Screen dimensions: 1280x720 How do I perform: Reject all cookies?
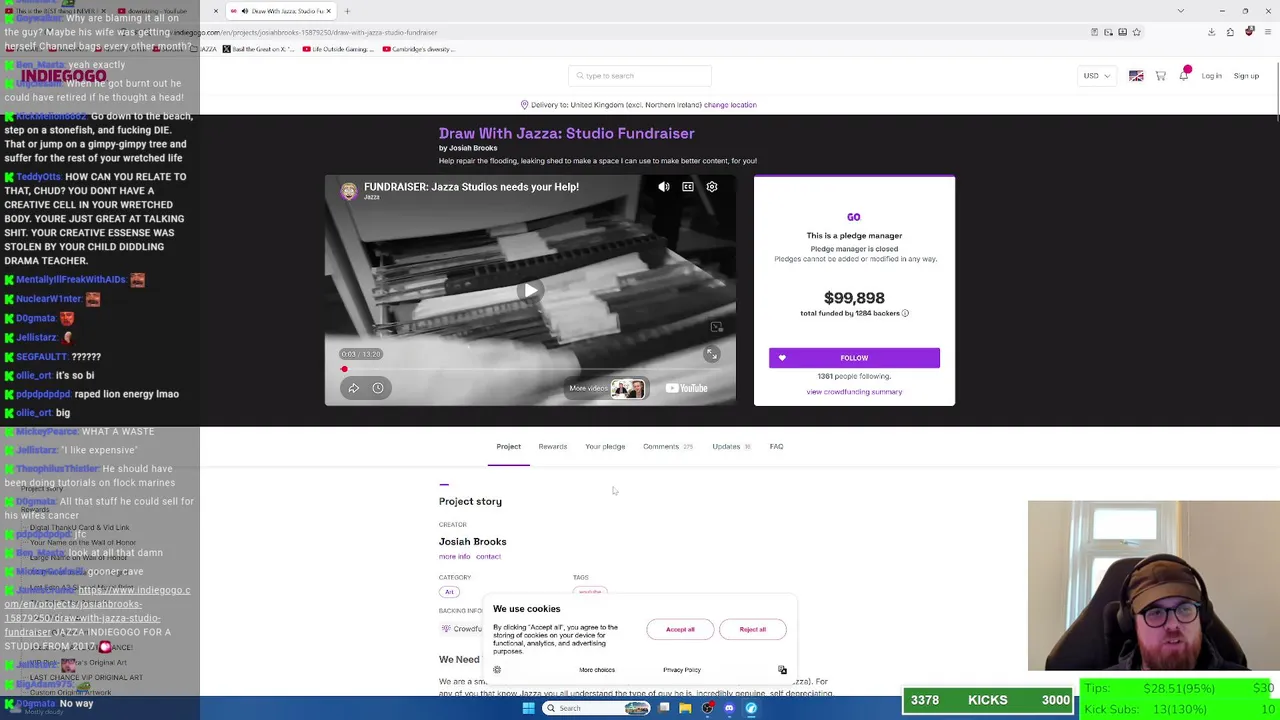752,630
